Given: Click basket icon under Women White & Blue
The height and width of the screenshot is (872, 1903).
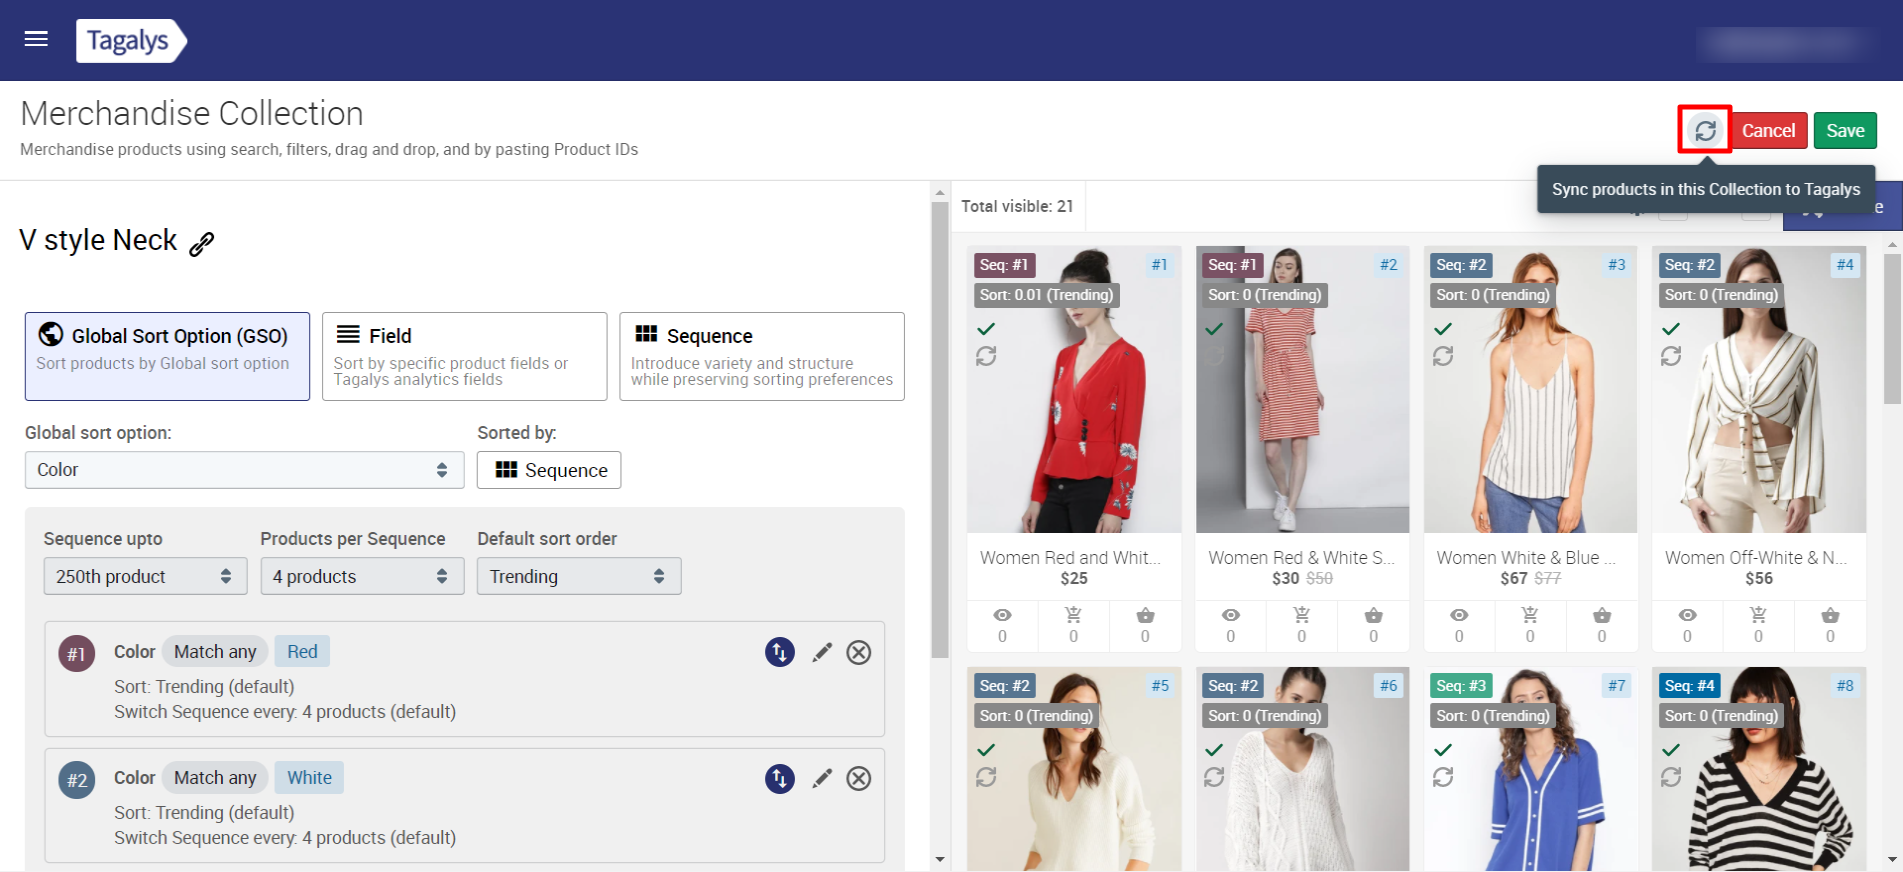Looking at the screenshot, I should pos(1602,615).
